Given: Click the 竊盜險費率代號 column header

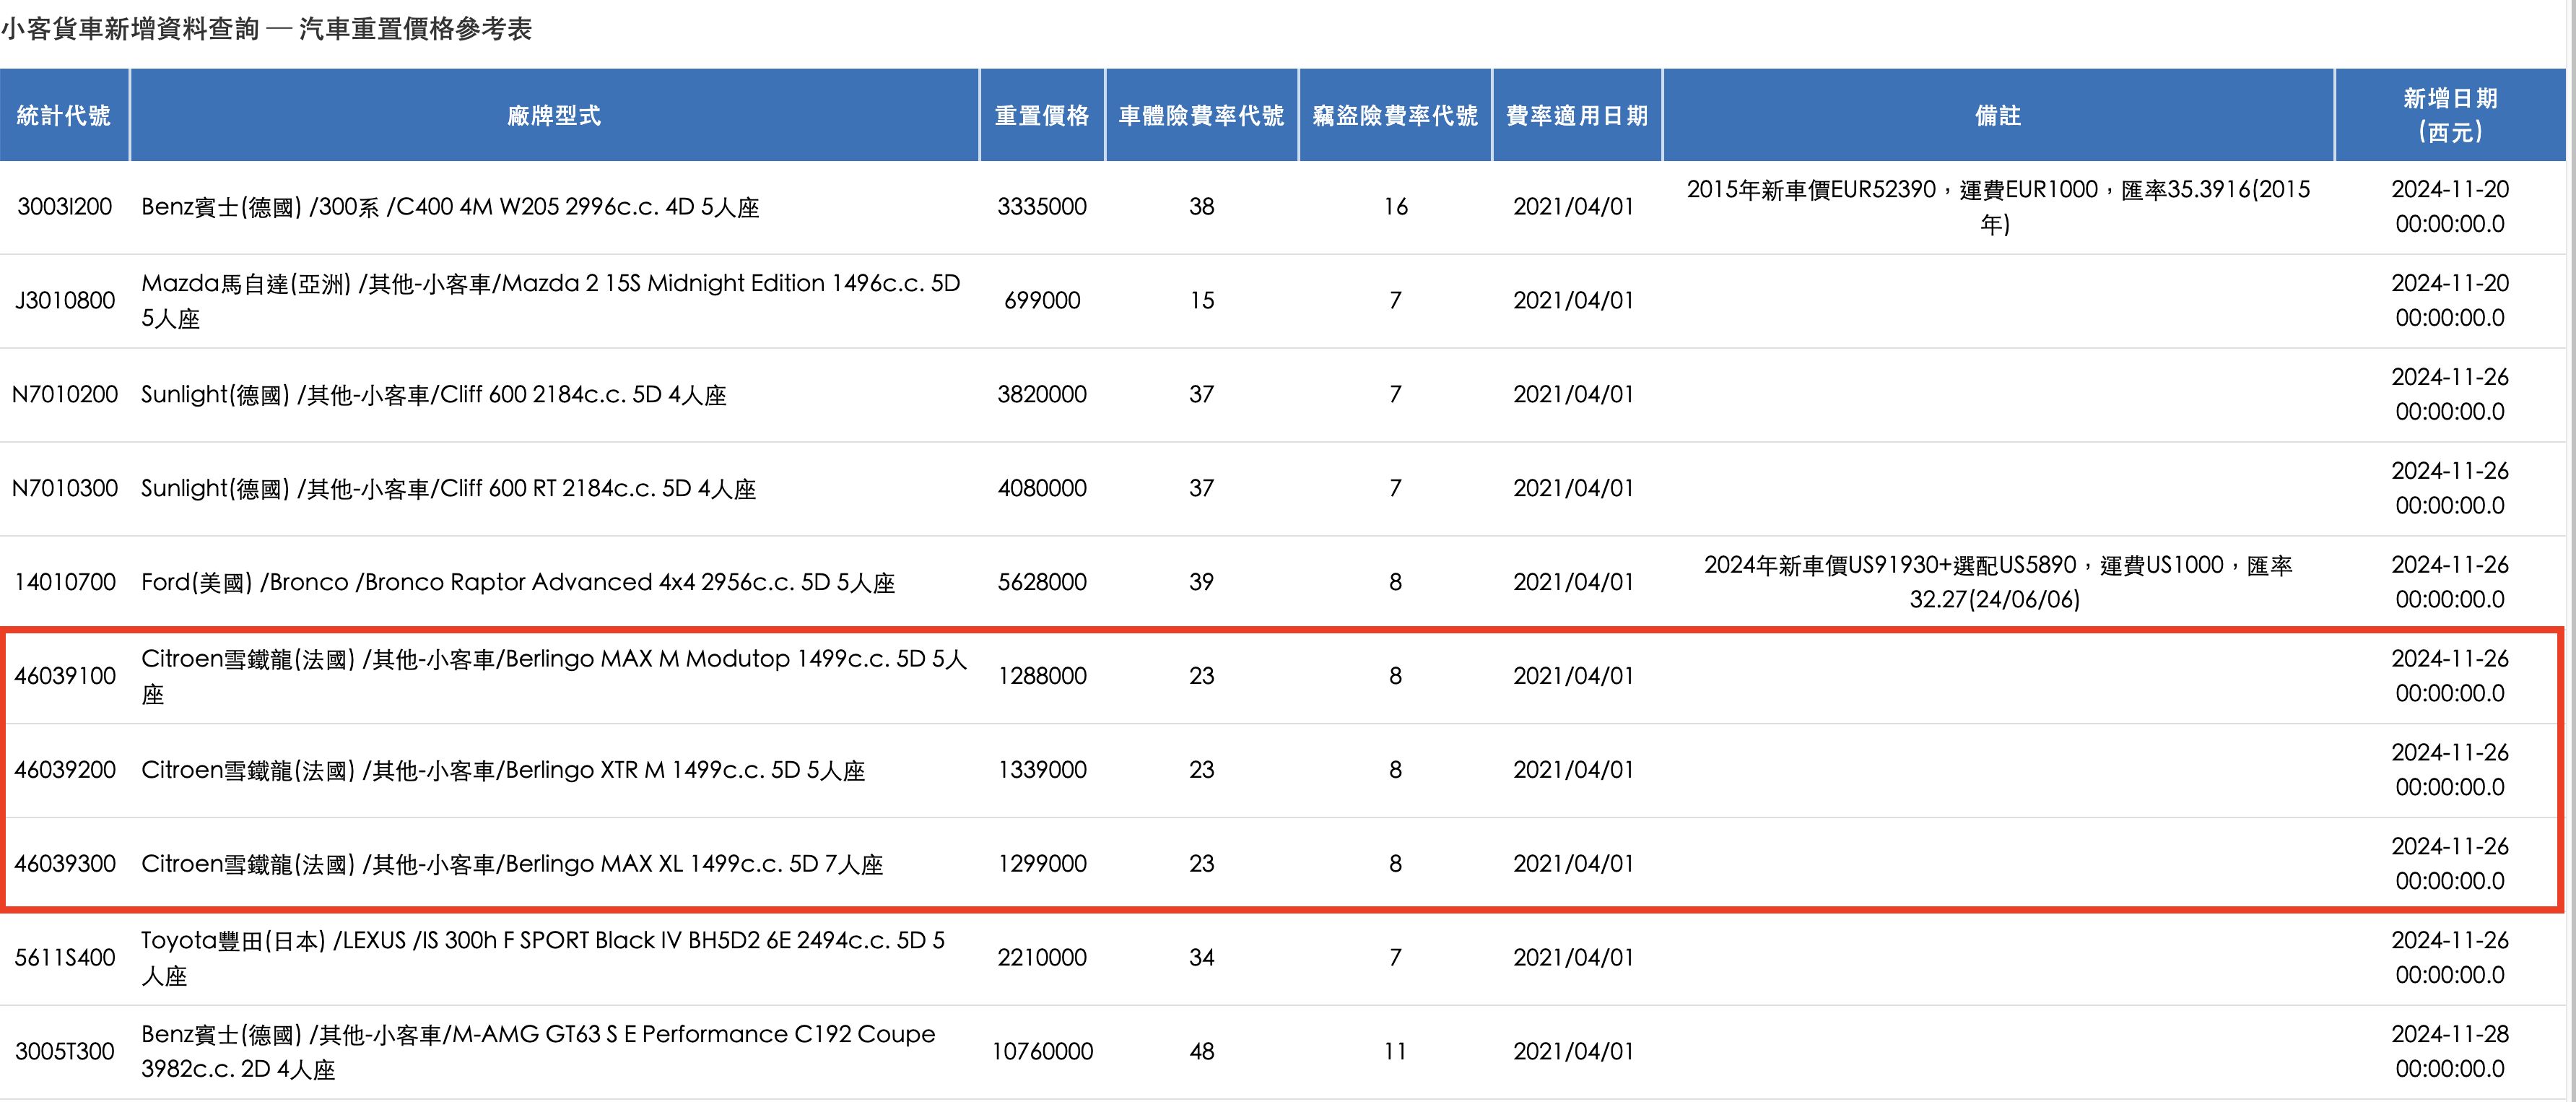Looking at the screenshot, I should coord(1395,115).
